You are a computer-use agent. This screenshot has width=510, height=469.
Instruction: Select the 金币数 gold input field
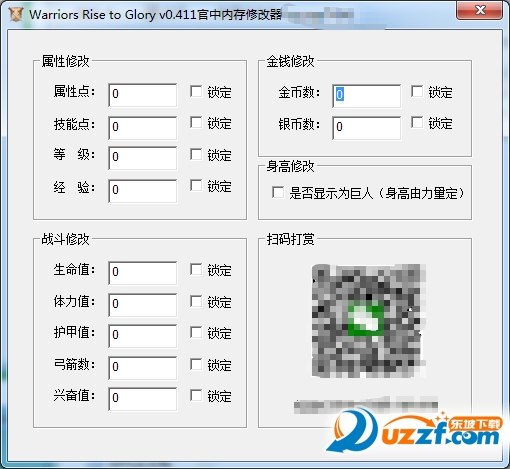tap(367, 96)
